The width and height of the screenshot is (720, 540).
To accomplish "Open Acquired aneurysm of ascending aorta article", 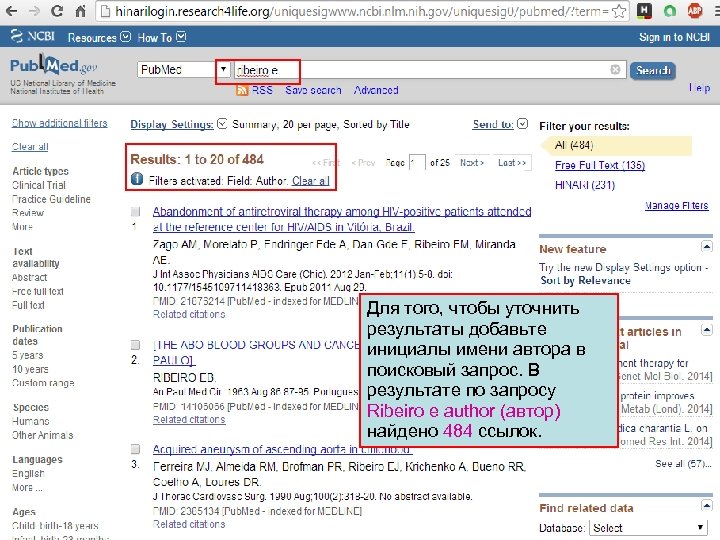I will coord(281,449).
